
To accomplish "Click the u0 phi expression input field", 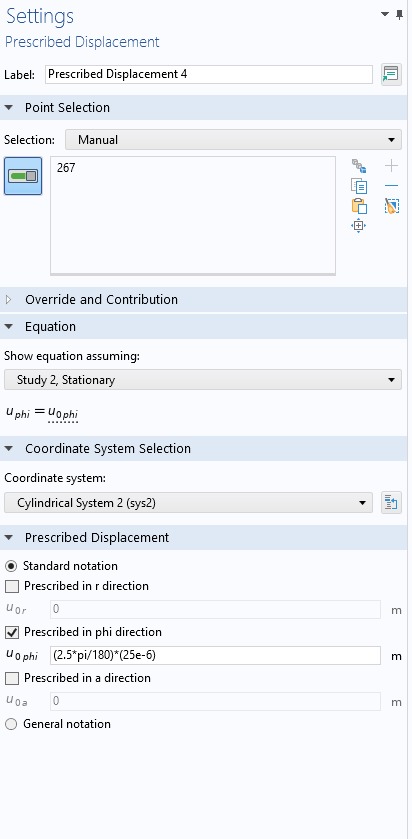I will [x=215, y=655].
